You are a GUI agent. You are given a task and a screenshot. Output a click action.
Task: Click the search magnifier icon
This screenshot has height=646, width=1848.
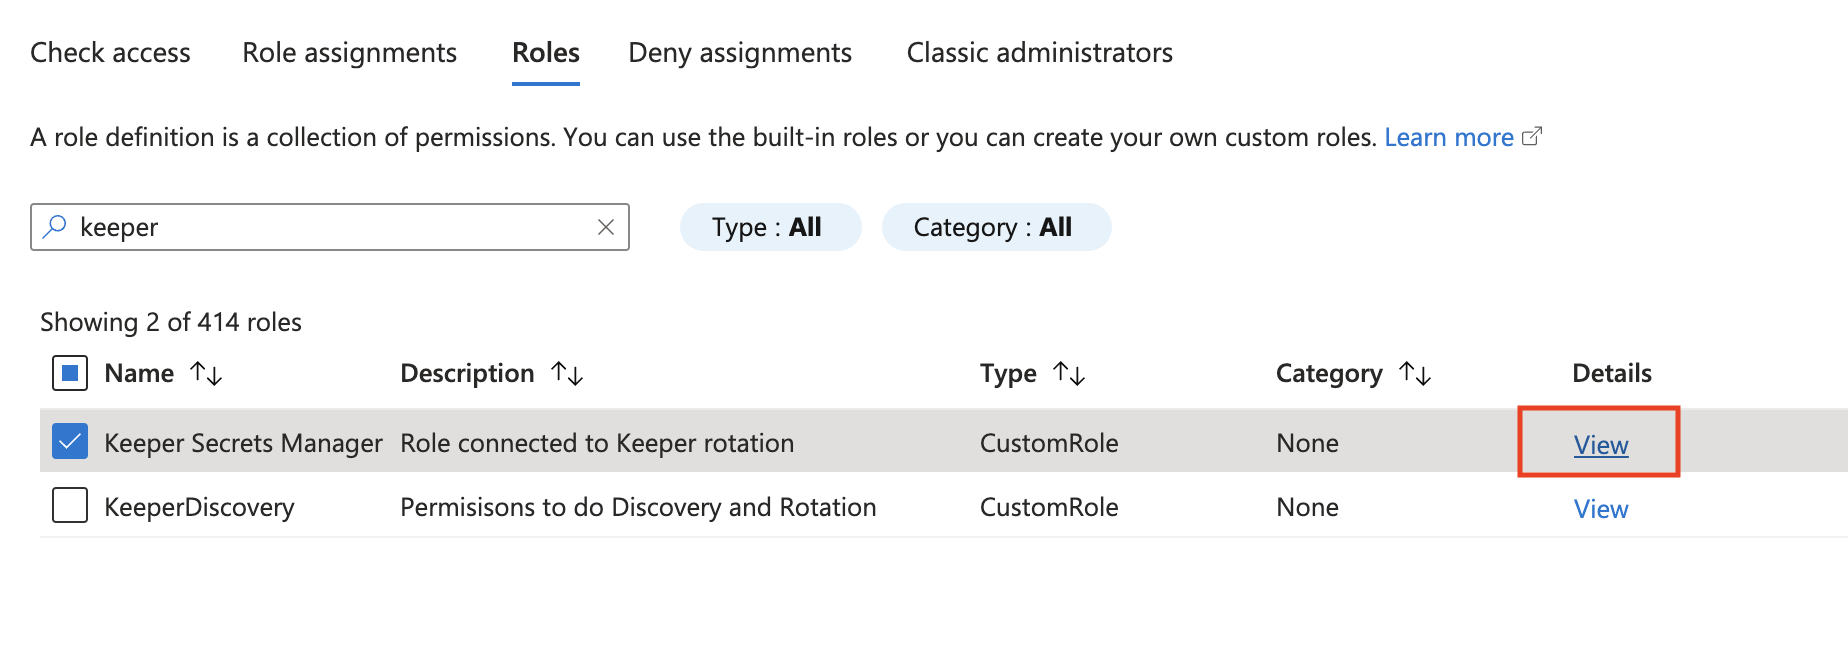[x=55, y=227]
